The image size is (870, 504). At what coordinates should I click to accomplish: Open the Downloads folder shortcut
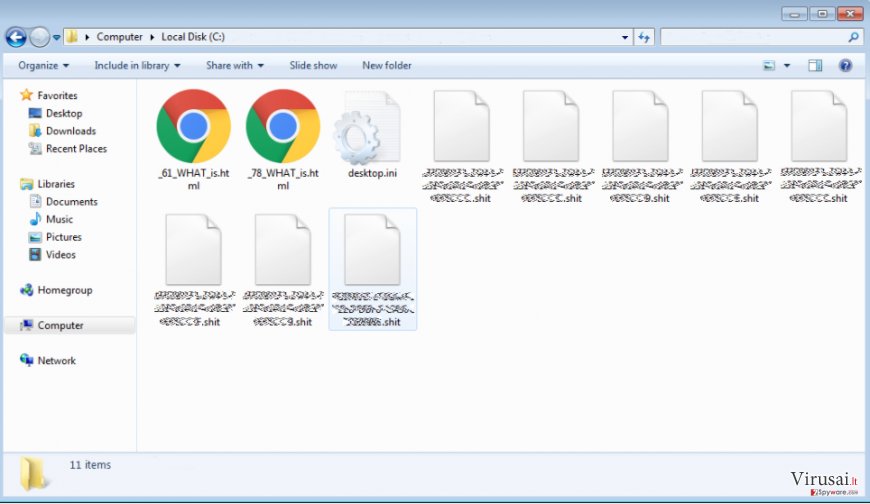(x=62, y=131)
